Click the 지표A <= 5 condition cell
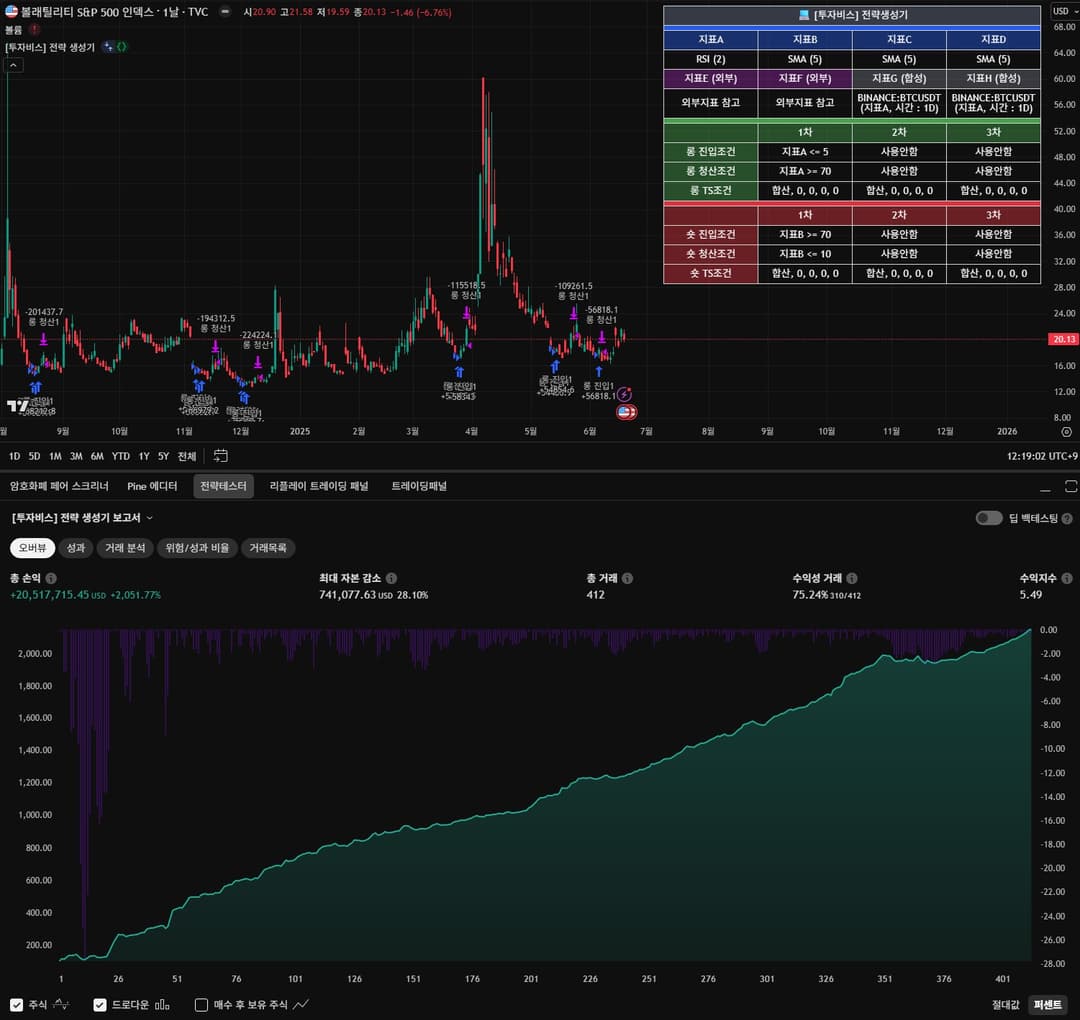Image resolution: width=1080 pixels, height=1020 pixels. coord(804,152)
